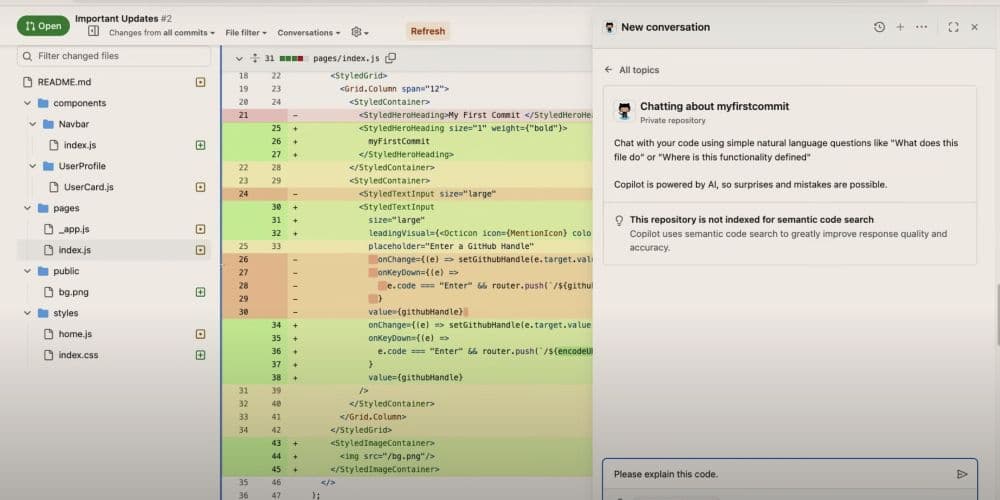The width and height of the screenshot is (1000, 500).
Task: Collapse the public folder
Action: [x=27, y=272]
